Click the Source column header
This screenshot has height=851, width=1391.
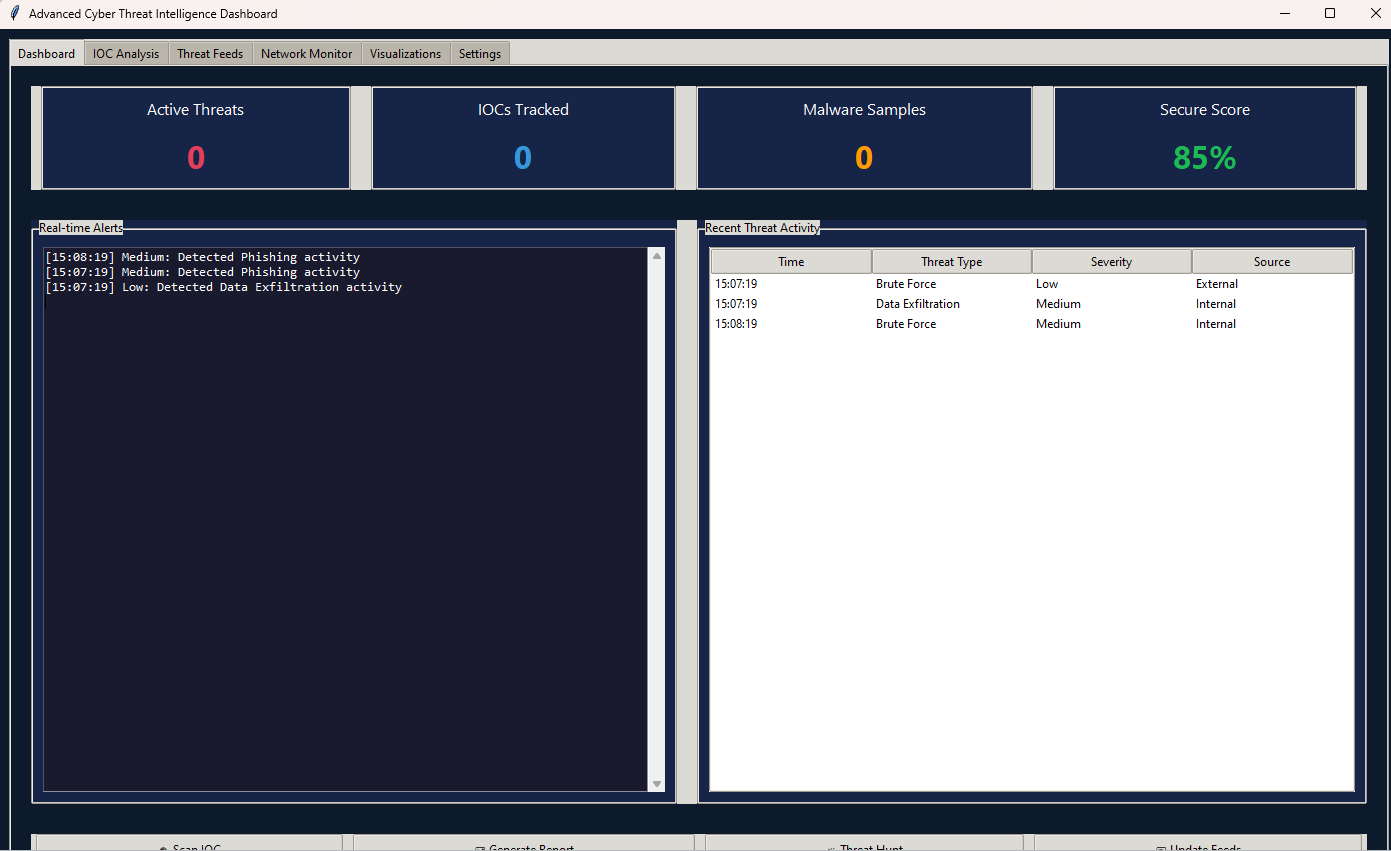(x=1271, y=262)
